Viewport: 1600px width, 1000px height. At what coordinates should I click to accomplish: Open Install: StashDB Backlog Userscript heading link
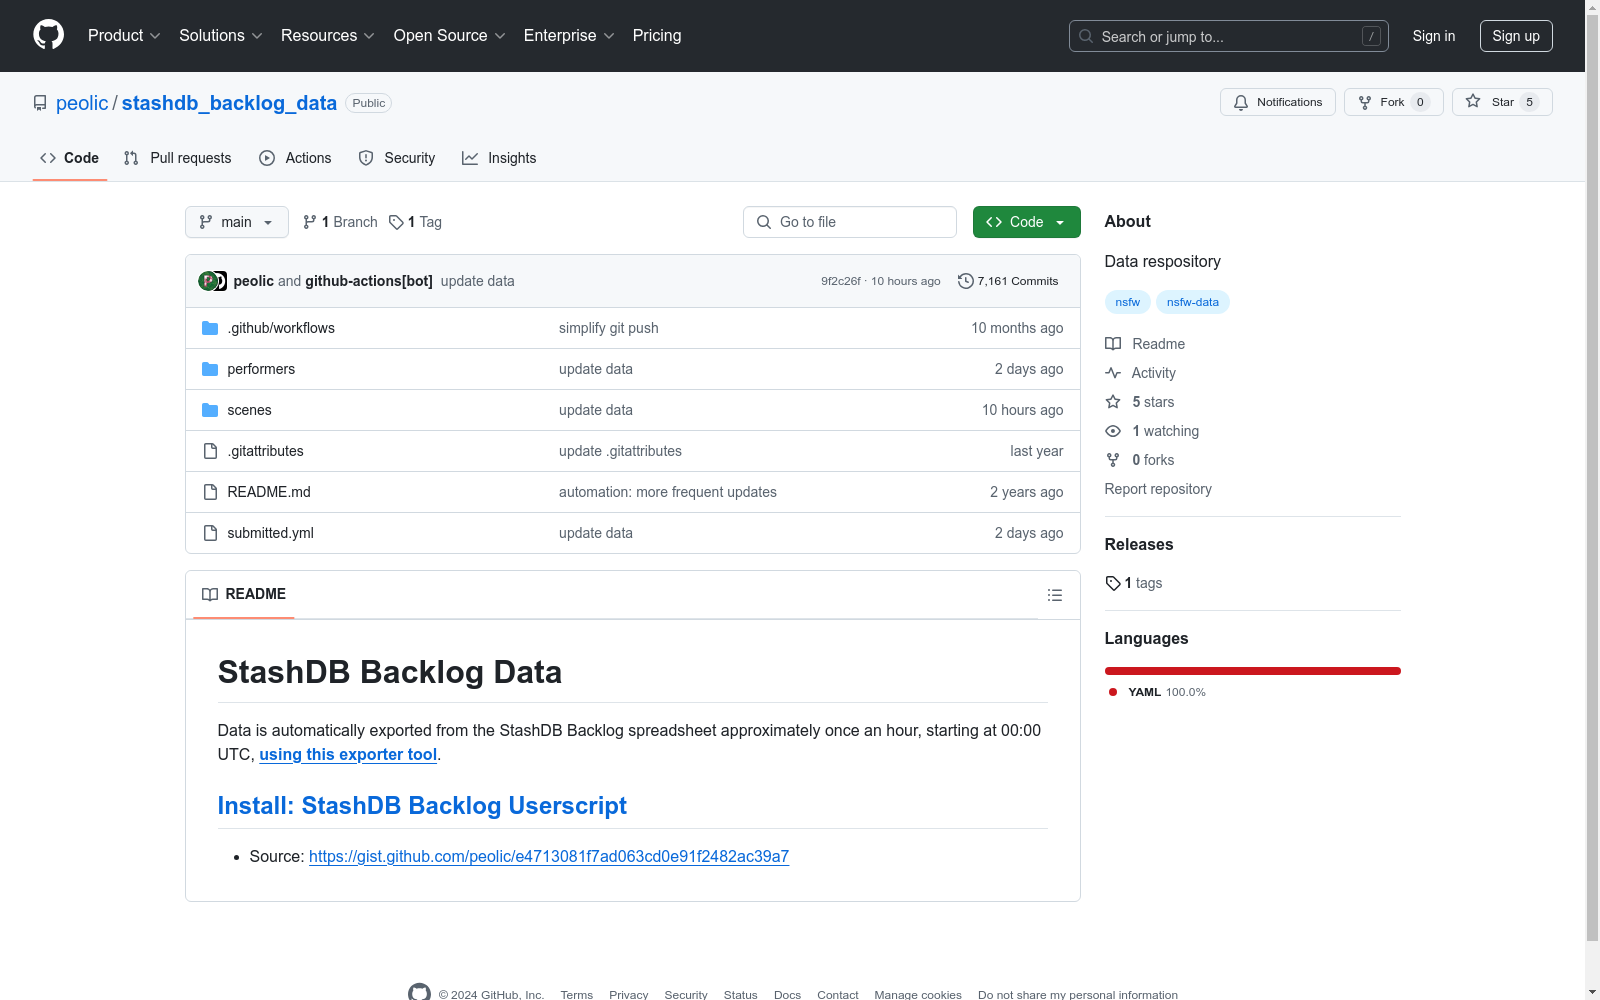[x=422, y=806]
